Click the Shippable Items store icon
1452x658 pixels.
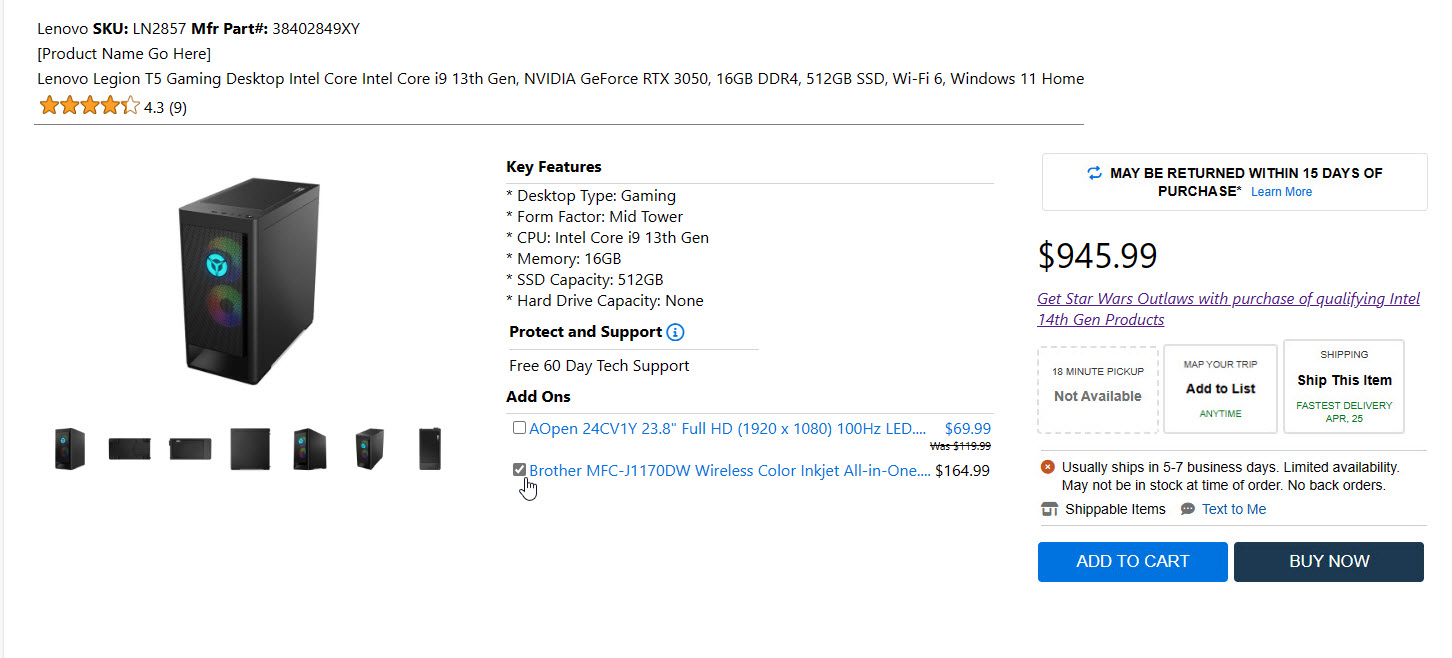tap(1049, 509)
